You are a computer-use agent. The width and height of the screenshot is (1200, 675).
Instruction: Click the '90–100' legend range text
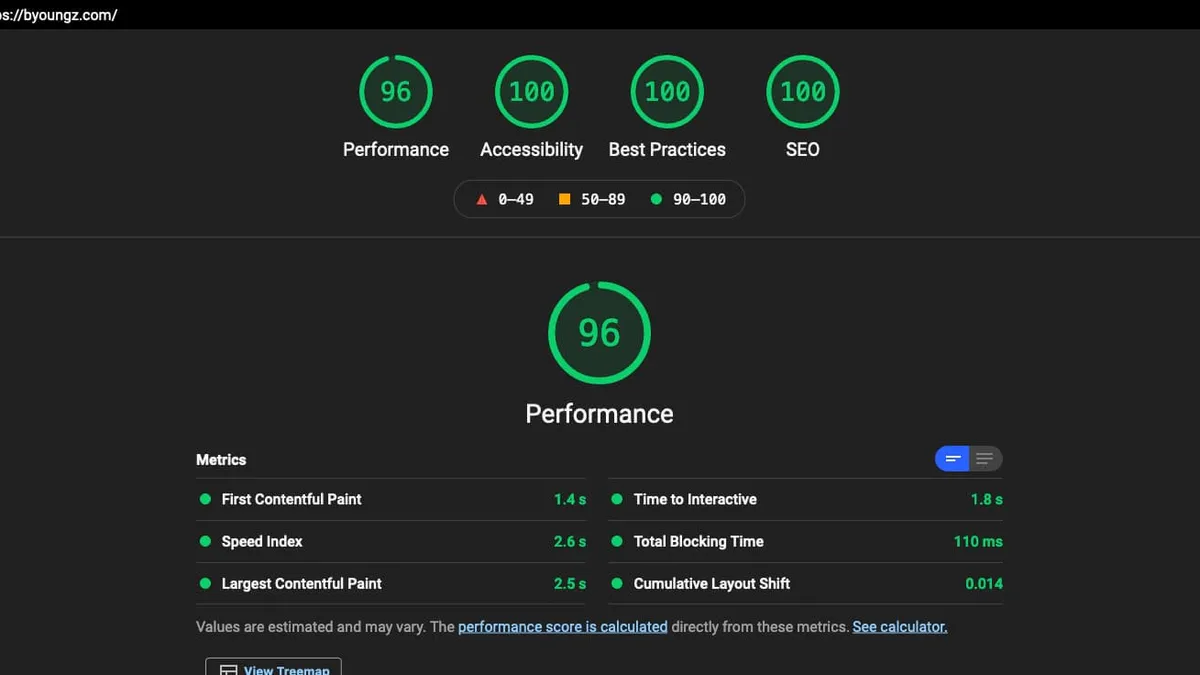699,199
